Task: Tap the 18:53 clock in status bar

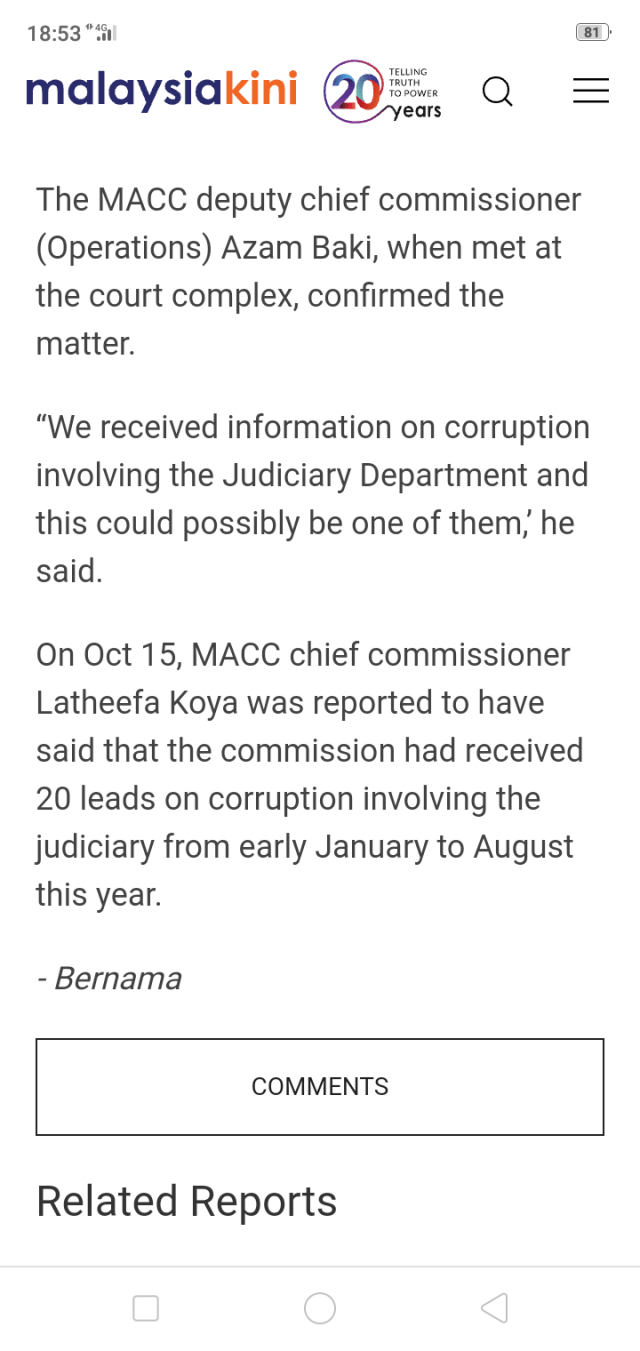Action: (x=54, y=34)
